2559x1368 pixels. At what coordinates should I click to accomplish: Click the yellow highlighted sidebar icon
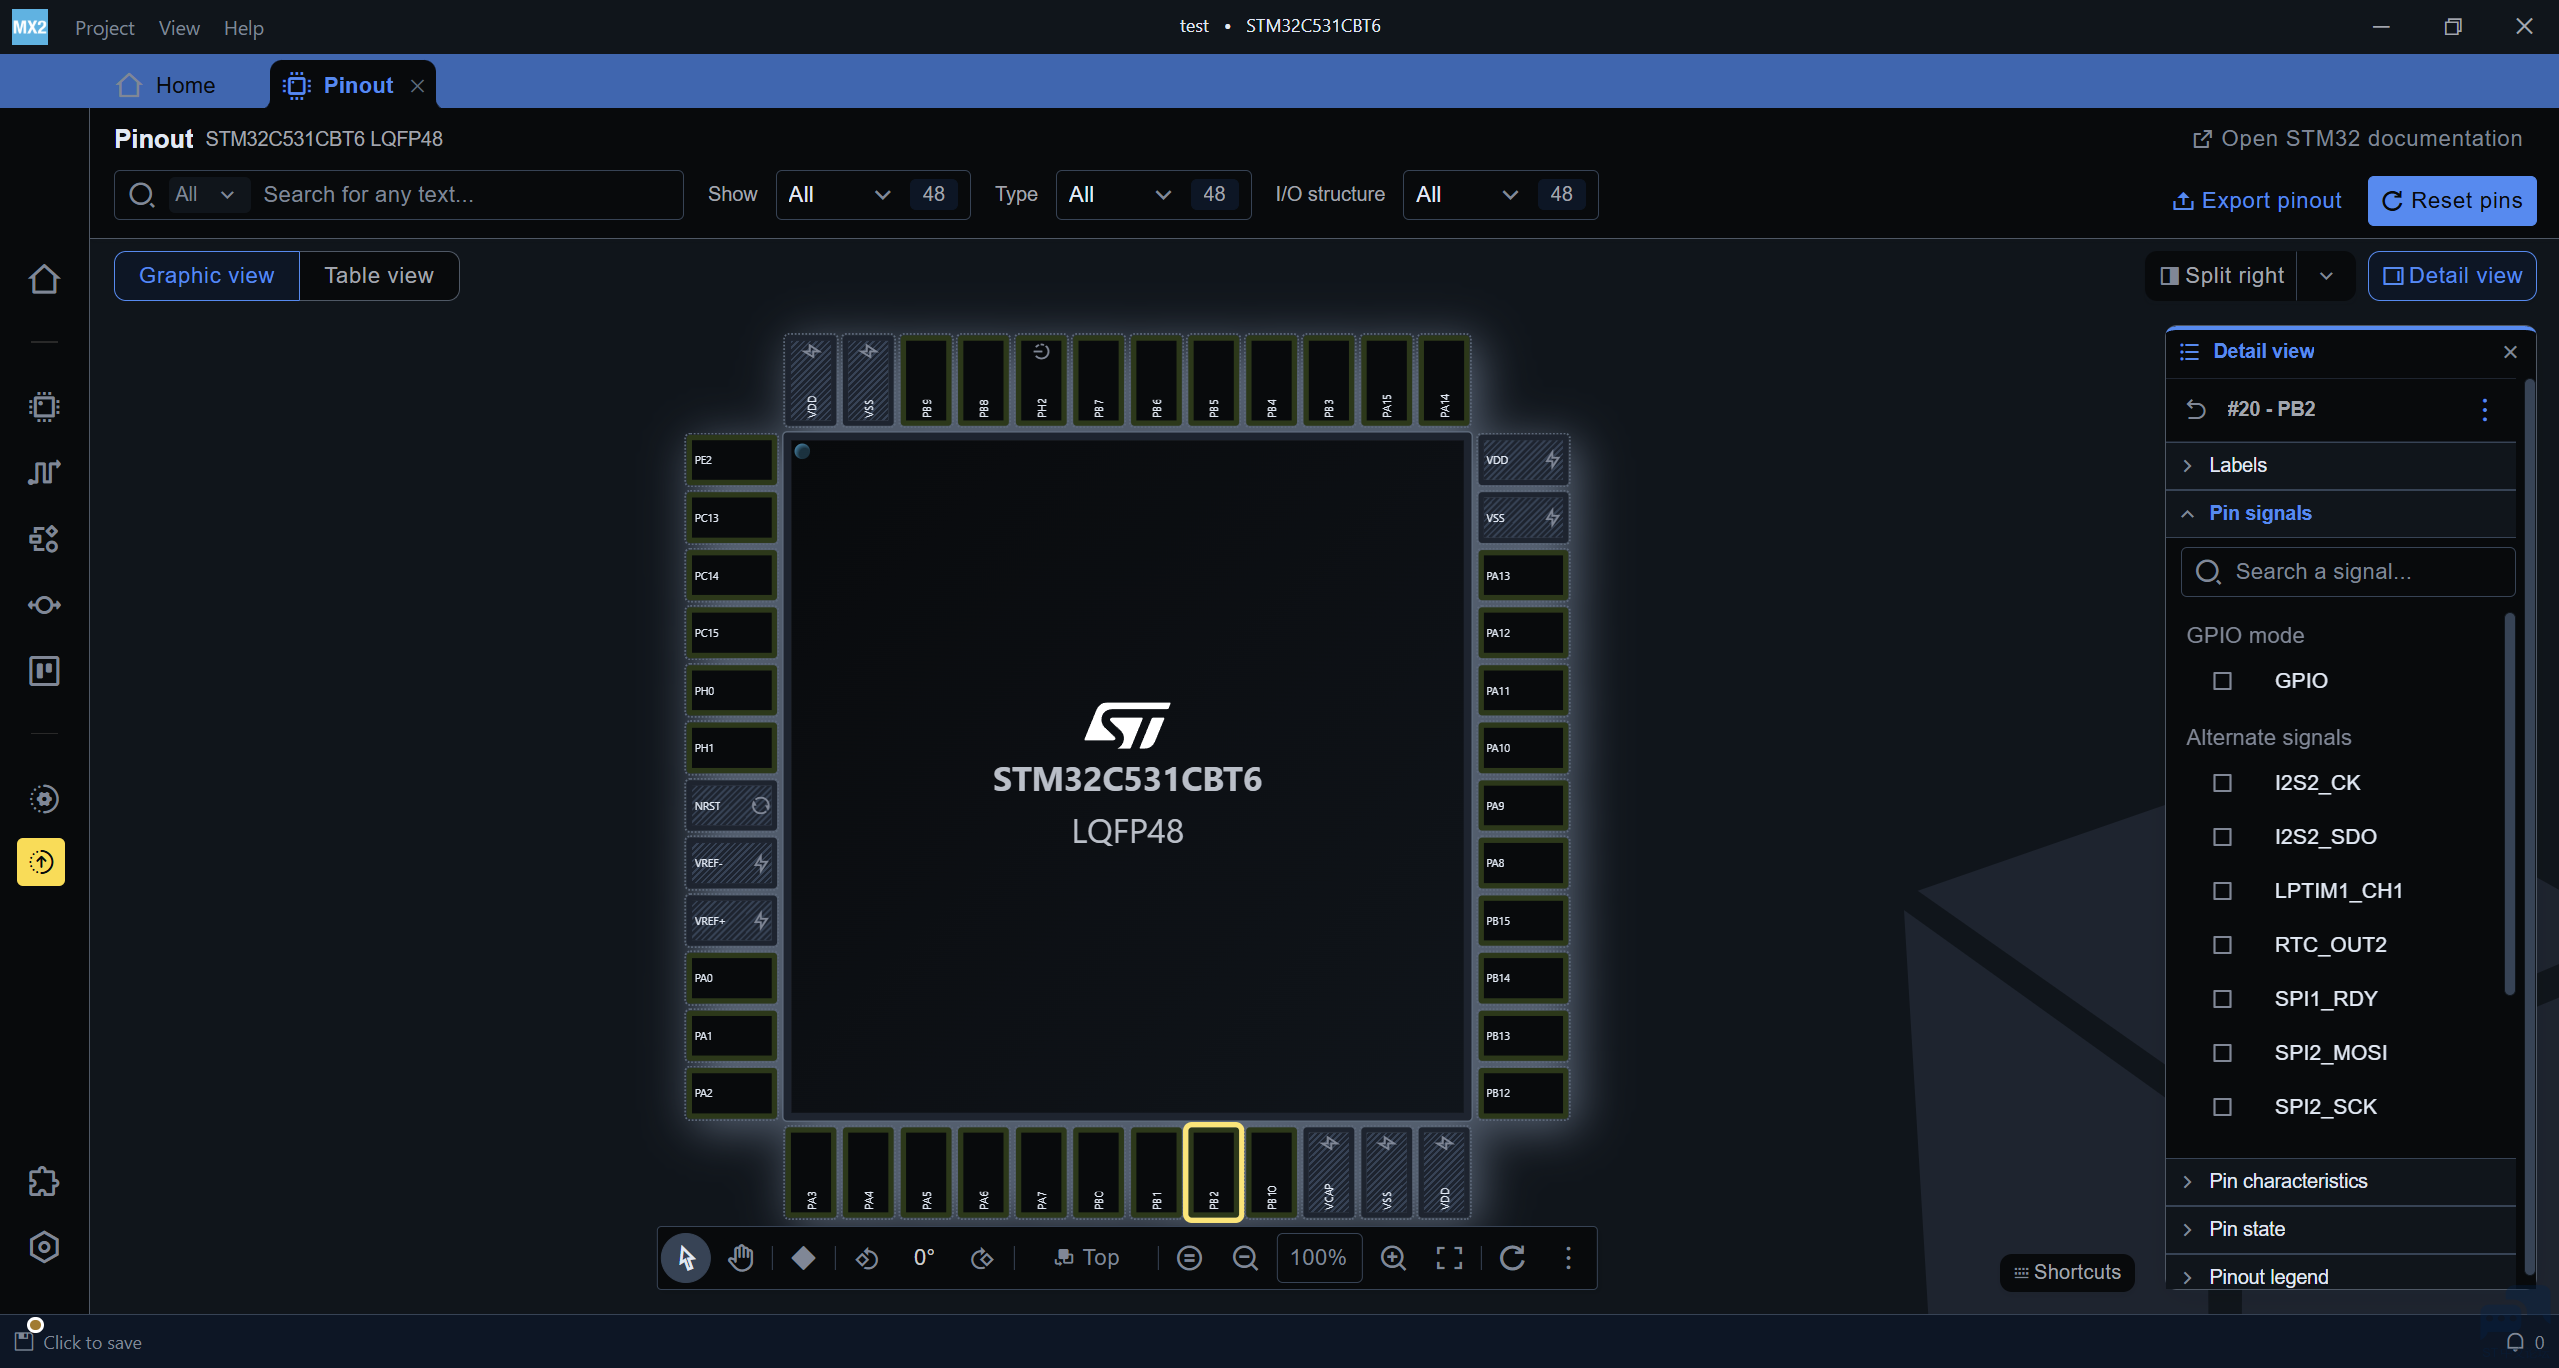pyautogui.click(x=41, y=862)
